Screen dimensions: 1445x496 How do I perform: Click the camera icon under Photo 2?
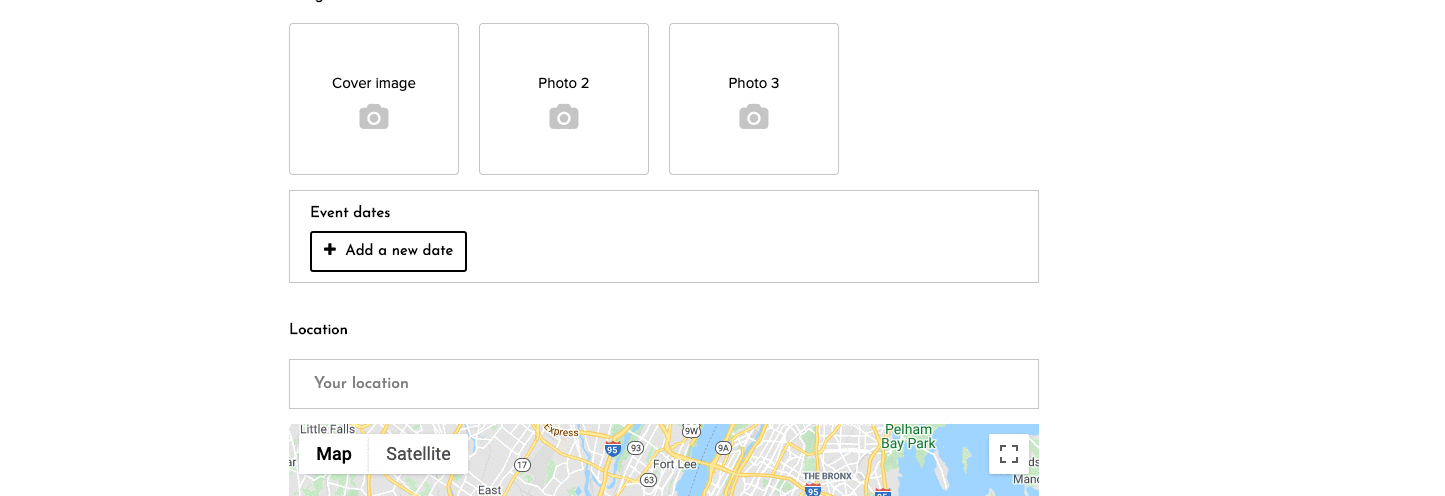[564, 117]
